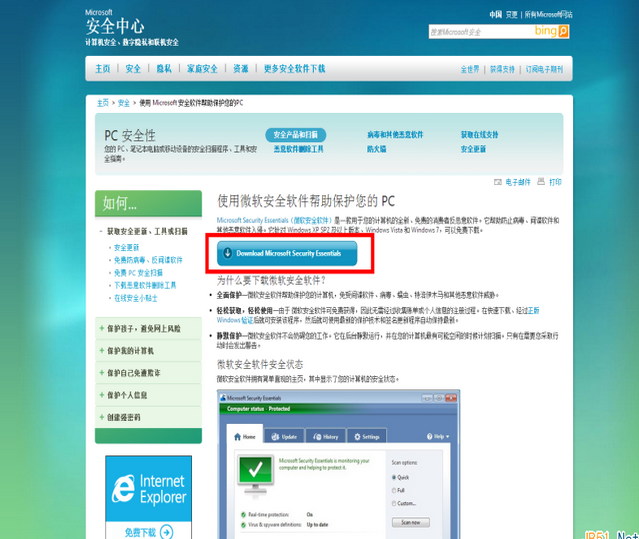Click the Help question mark icon
The image size is (639, 539).
pos(430,436)
